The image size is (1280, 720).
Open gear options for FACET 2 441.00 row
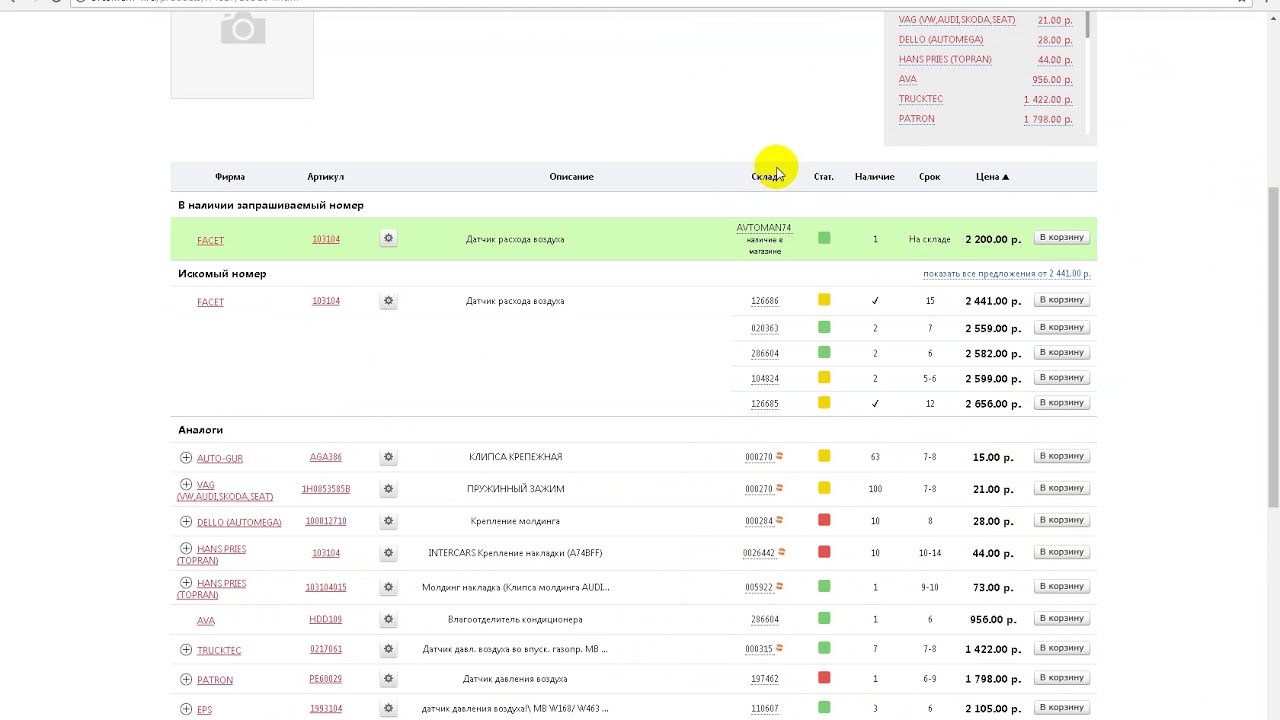coord(388,301)
